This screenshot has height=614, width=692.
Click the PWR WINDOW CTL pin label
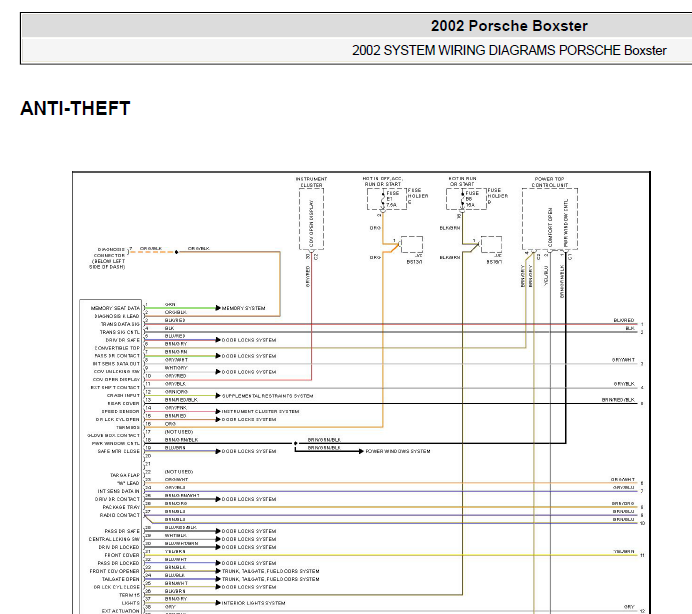click(116, 443)
